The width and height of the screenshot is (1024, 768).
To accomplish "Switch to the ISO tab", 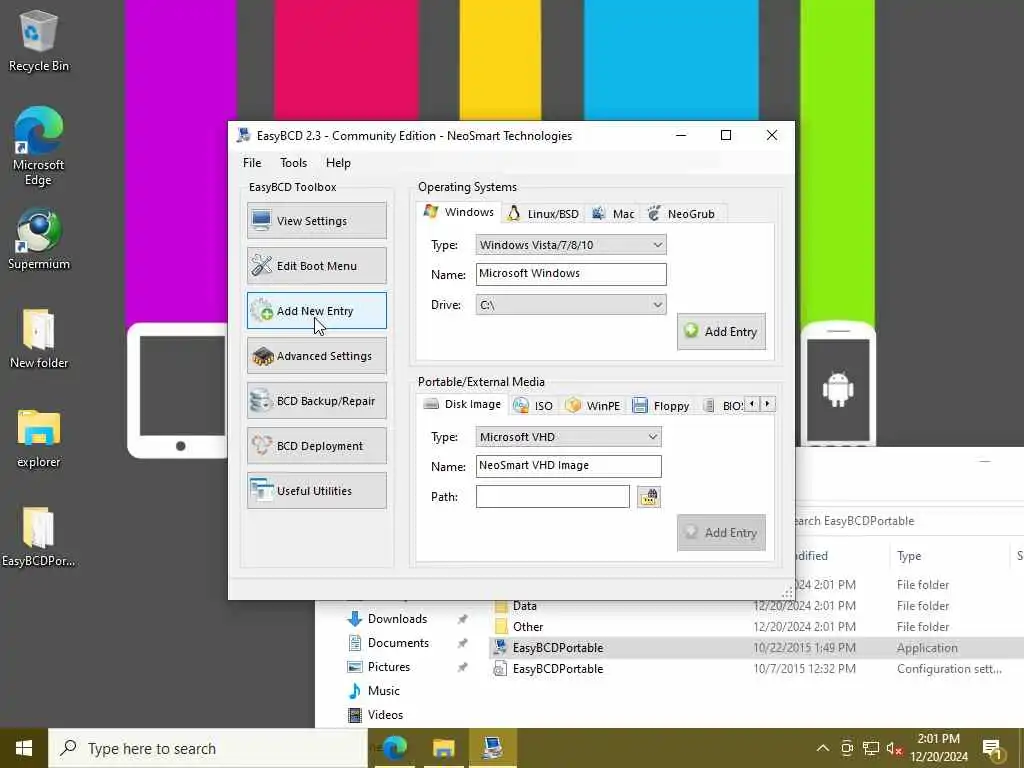I will coord(533,406).
